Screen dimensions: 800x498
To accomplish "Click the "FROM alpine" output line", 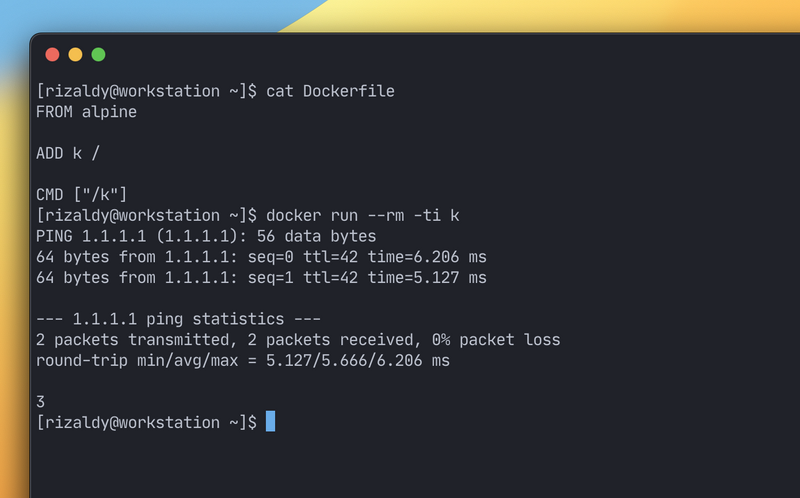I will coord(86,112).
